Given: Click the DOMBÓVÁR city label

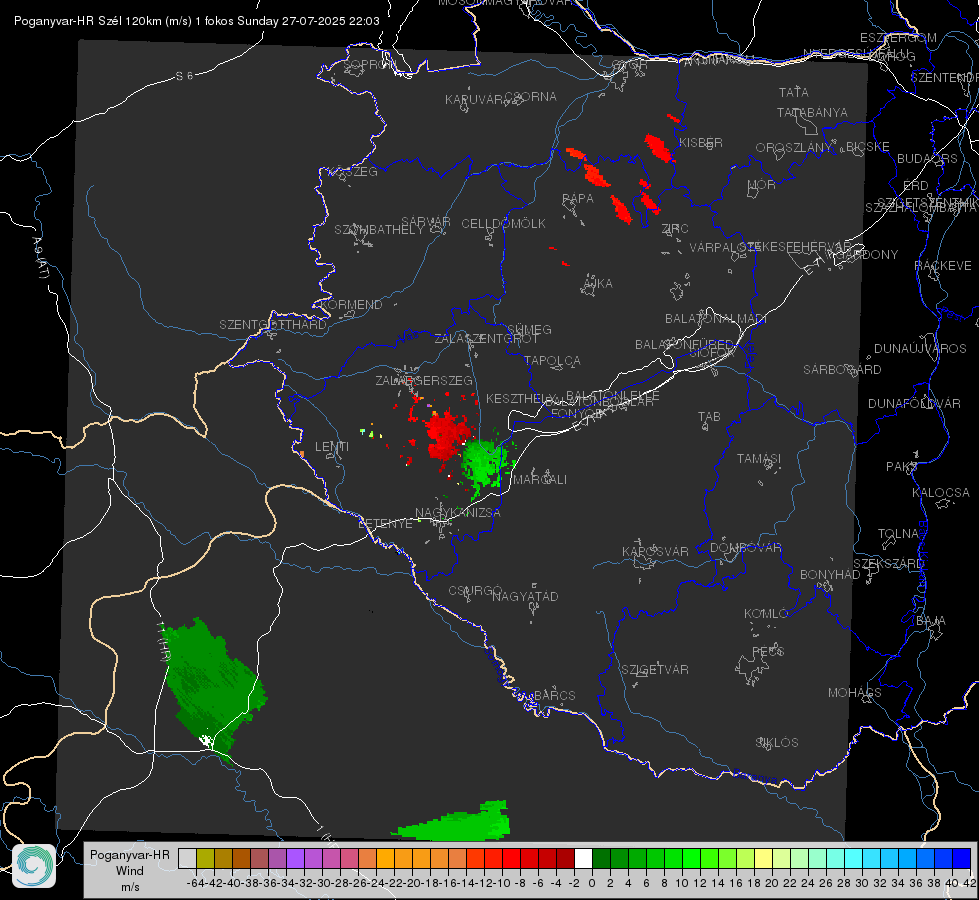Looking at the screenshot, I should click(x=745, y=548).
